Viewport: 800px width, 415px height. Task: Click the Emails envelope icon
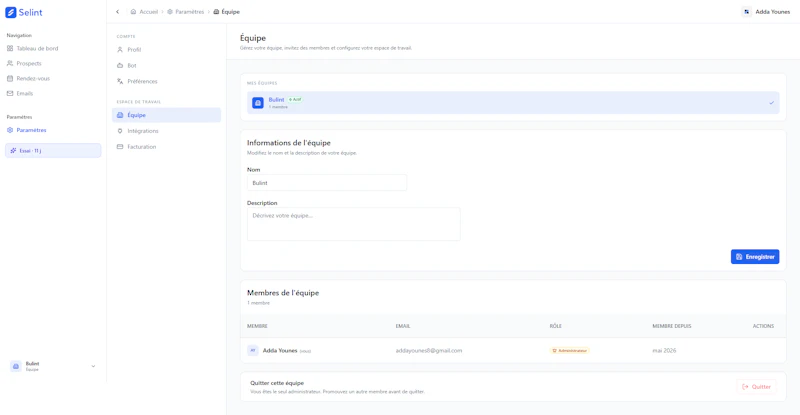10,93
